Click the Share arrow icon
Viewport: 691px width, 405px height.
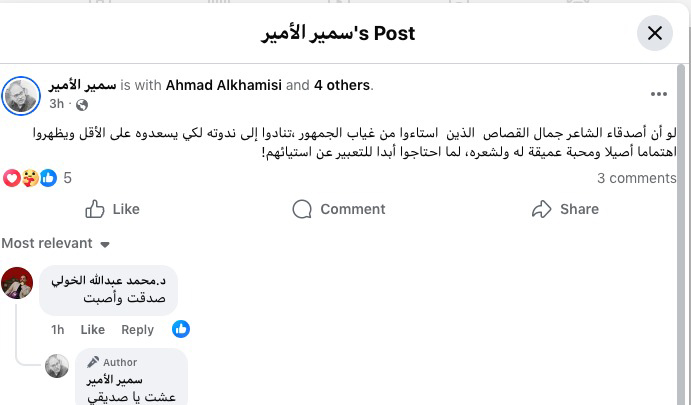(542, 209)
